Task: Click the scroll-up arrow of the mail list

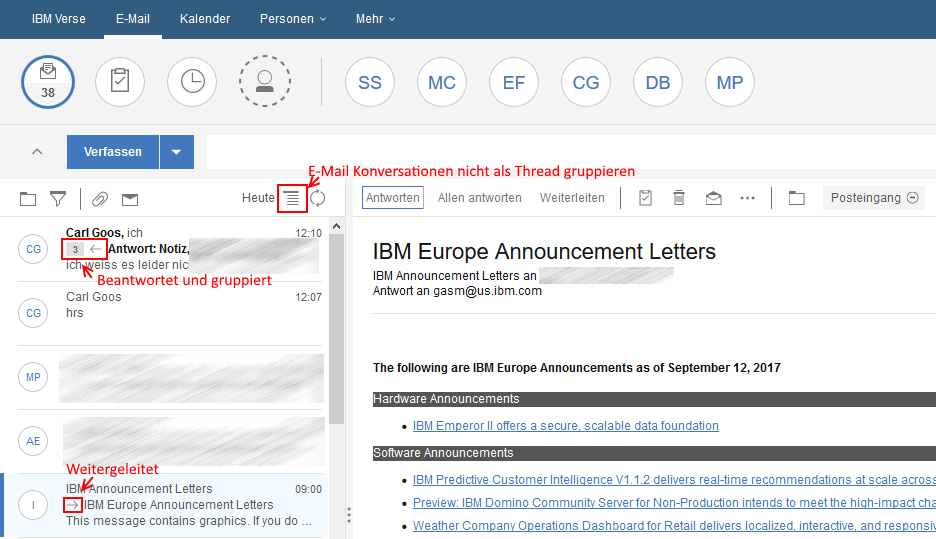Action: click(x=337, y=226)
